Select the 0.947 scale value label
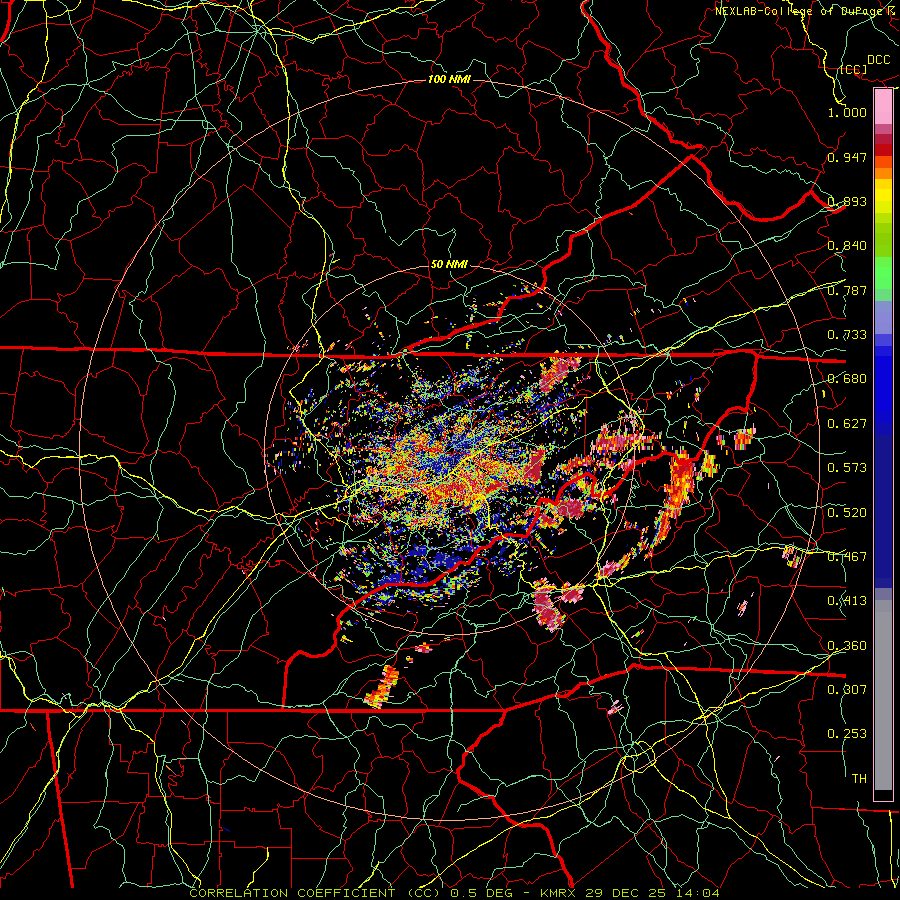Screen dimensions: 900x900 tap(847, 157)
